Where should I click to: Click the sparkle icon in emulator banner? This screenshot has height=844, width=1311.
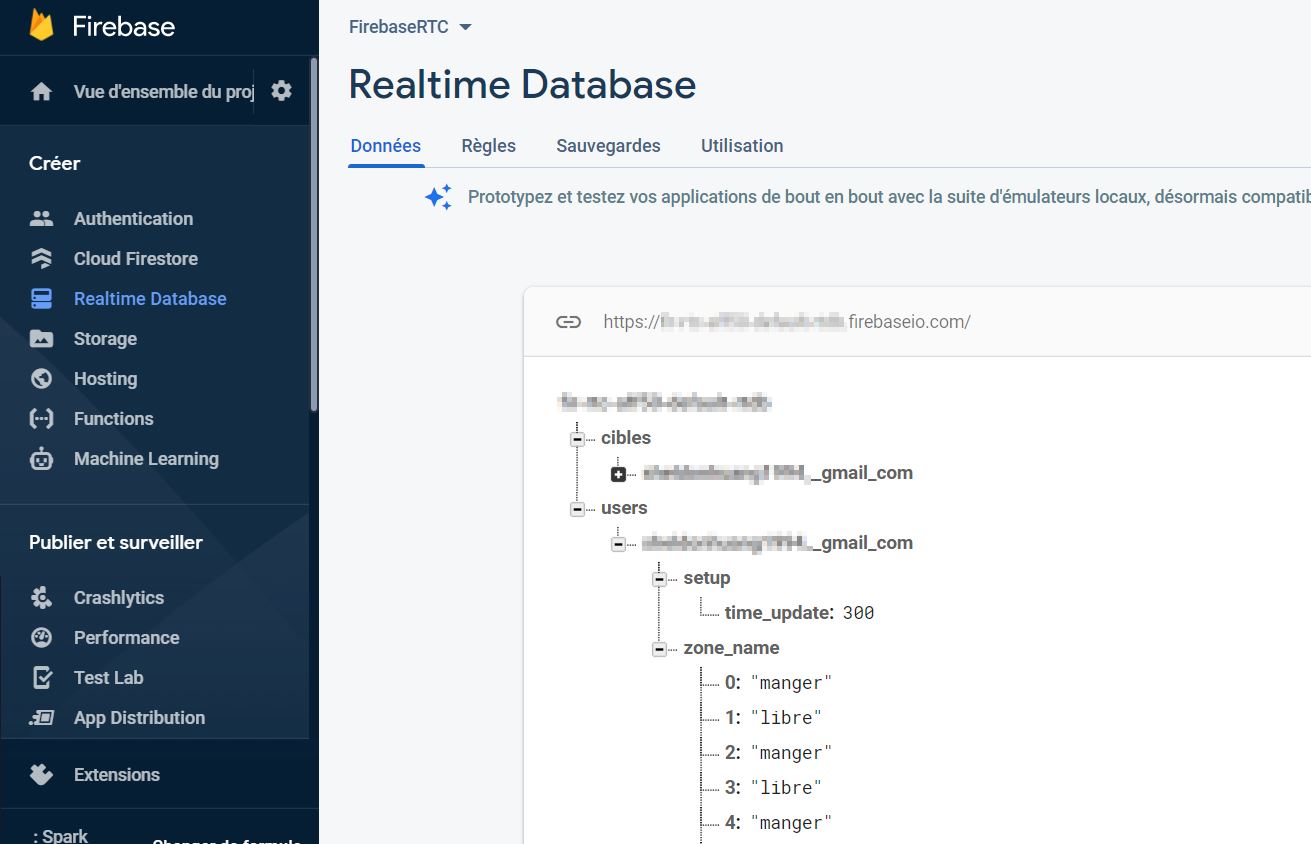coord(438,197)
